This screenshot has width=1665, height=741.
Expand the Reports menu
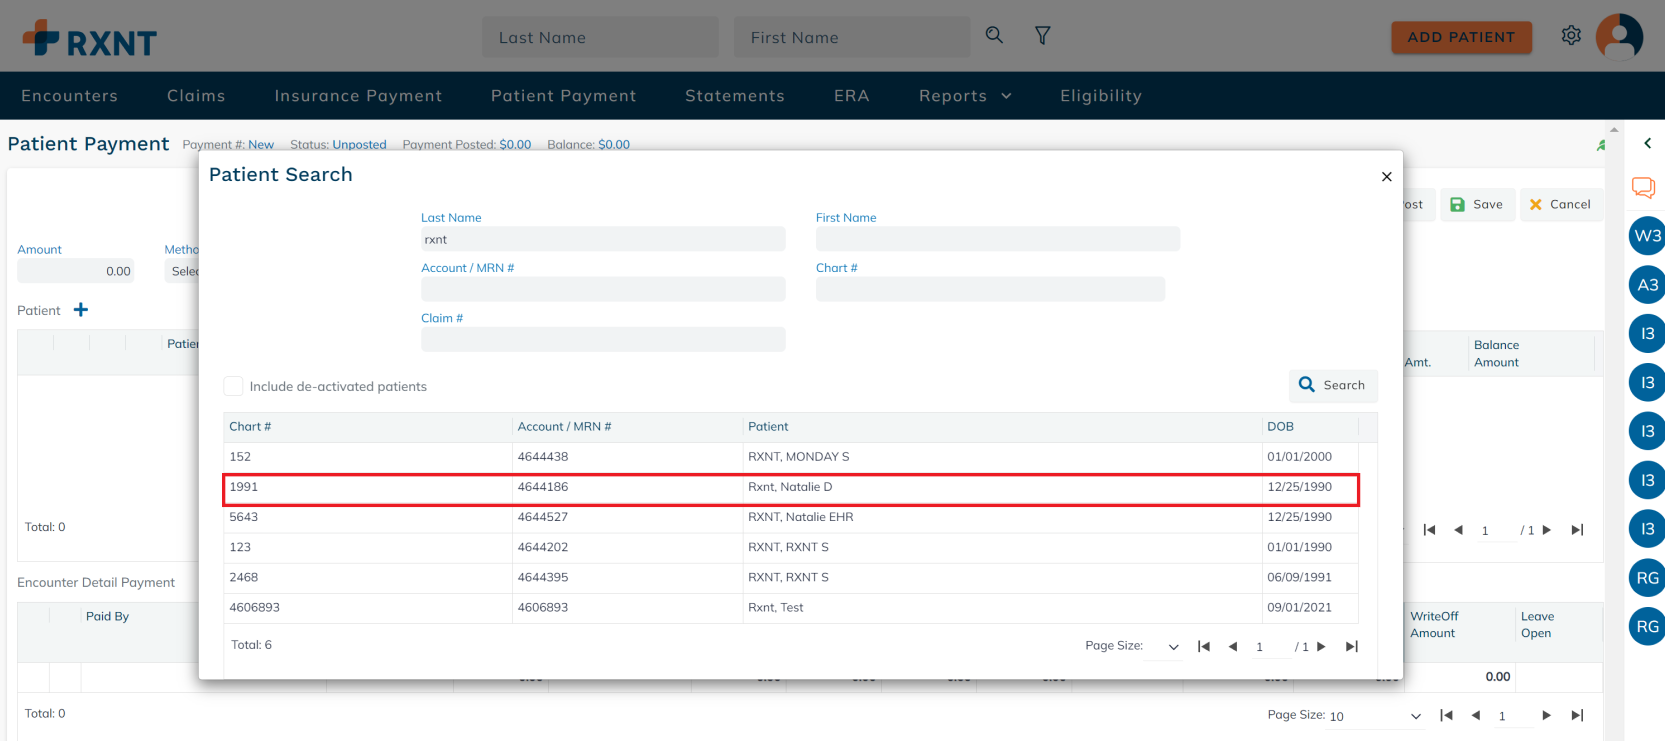[x=965, y=96]
